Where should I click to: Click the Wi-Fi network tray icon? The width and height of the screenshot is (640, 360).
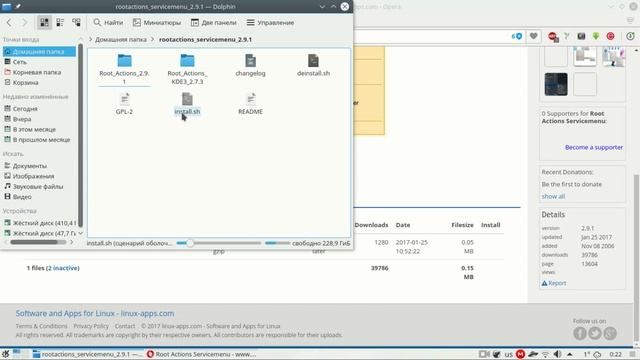545,354
